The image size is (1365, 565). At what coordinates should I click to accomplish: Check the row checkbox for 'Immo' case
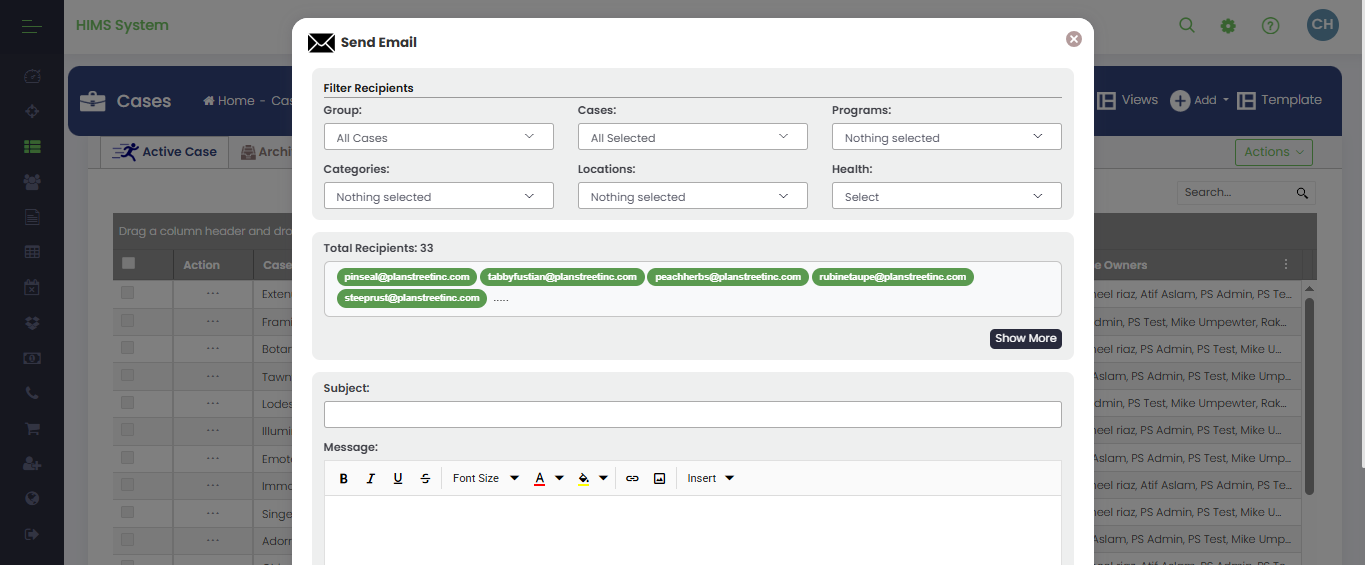(127, 485)
